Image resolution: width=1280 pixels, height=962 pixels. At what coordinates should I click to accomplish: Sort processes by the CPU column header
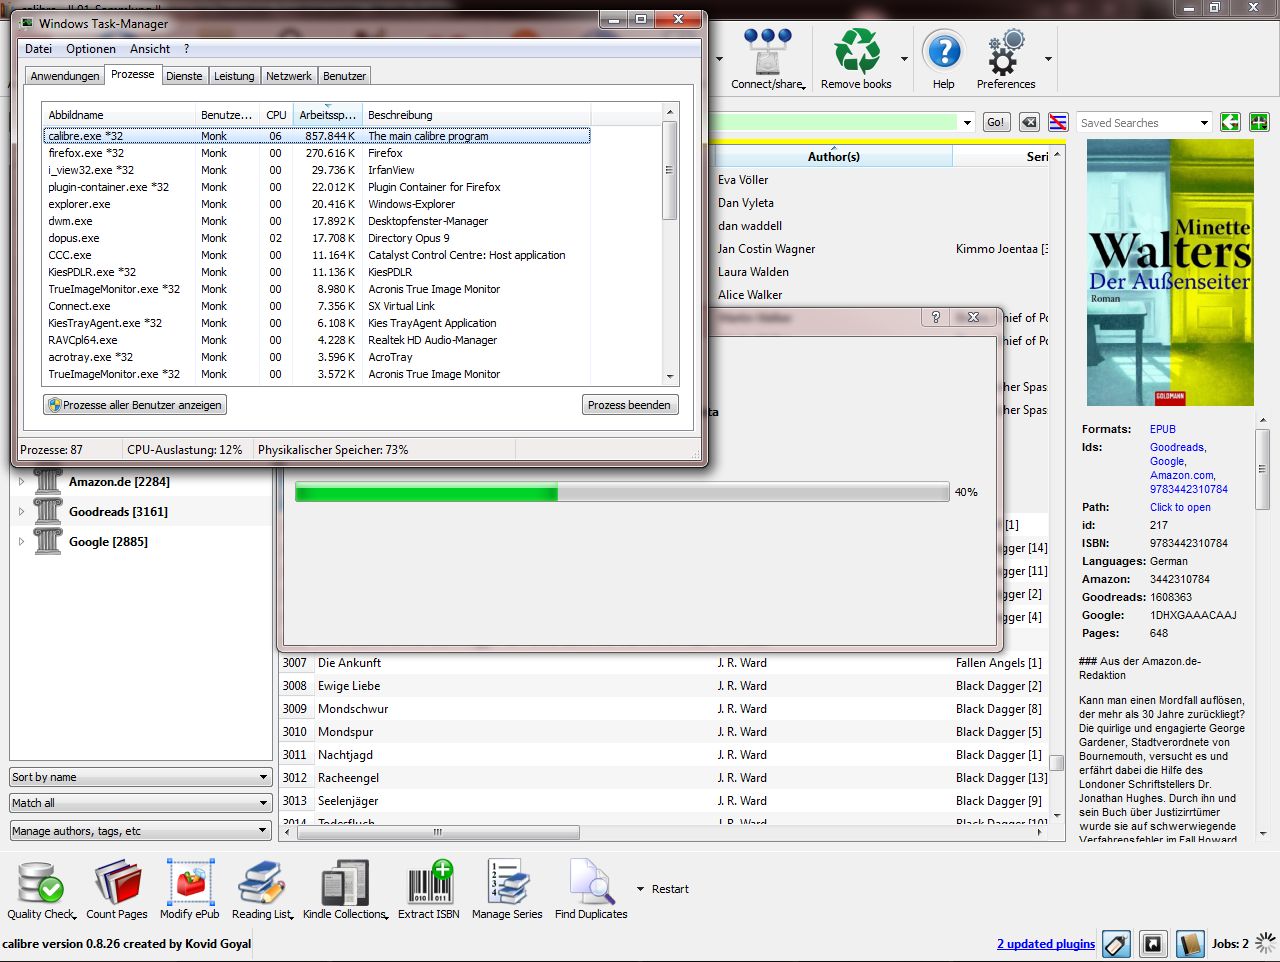pos(276,115)
